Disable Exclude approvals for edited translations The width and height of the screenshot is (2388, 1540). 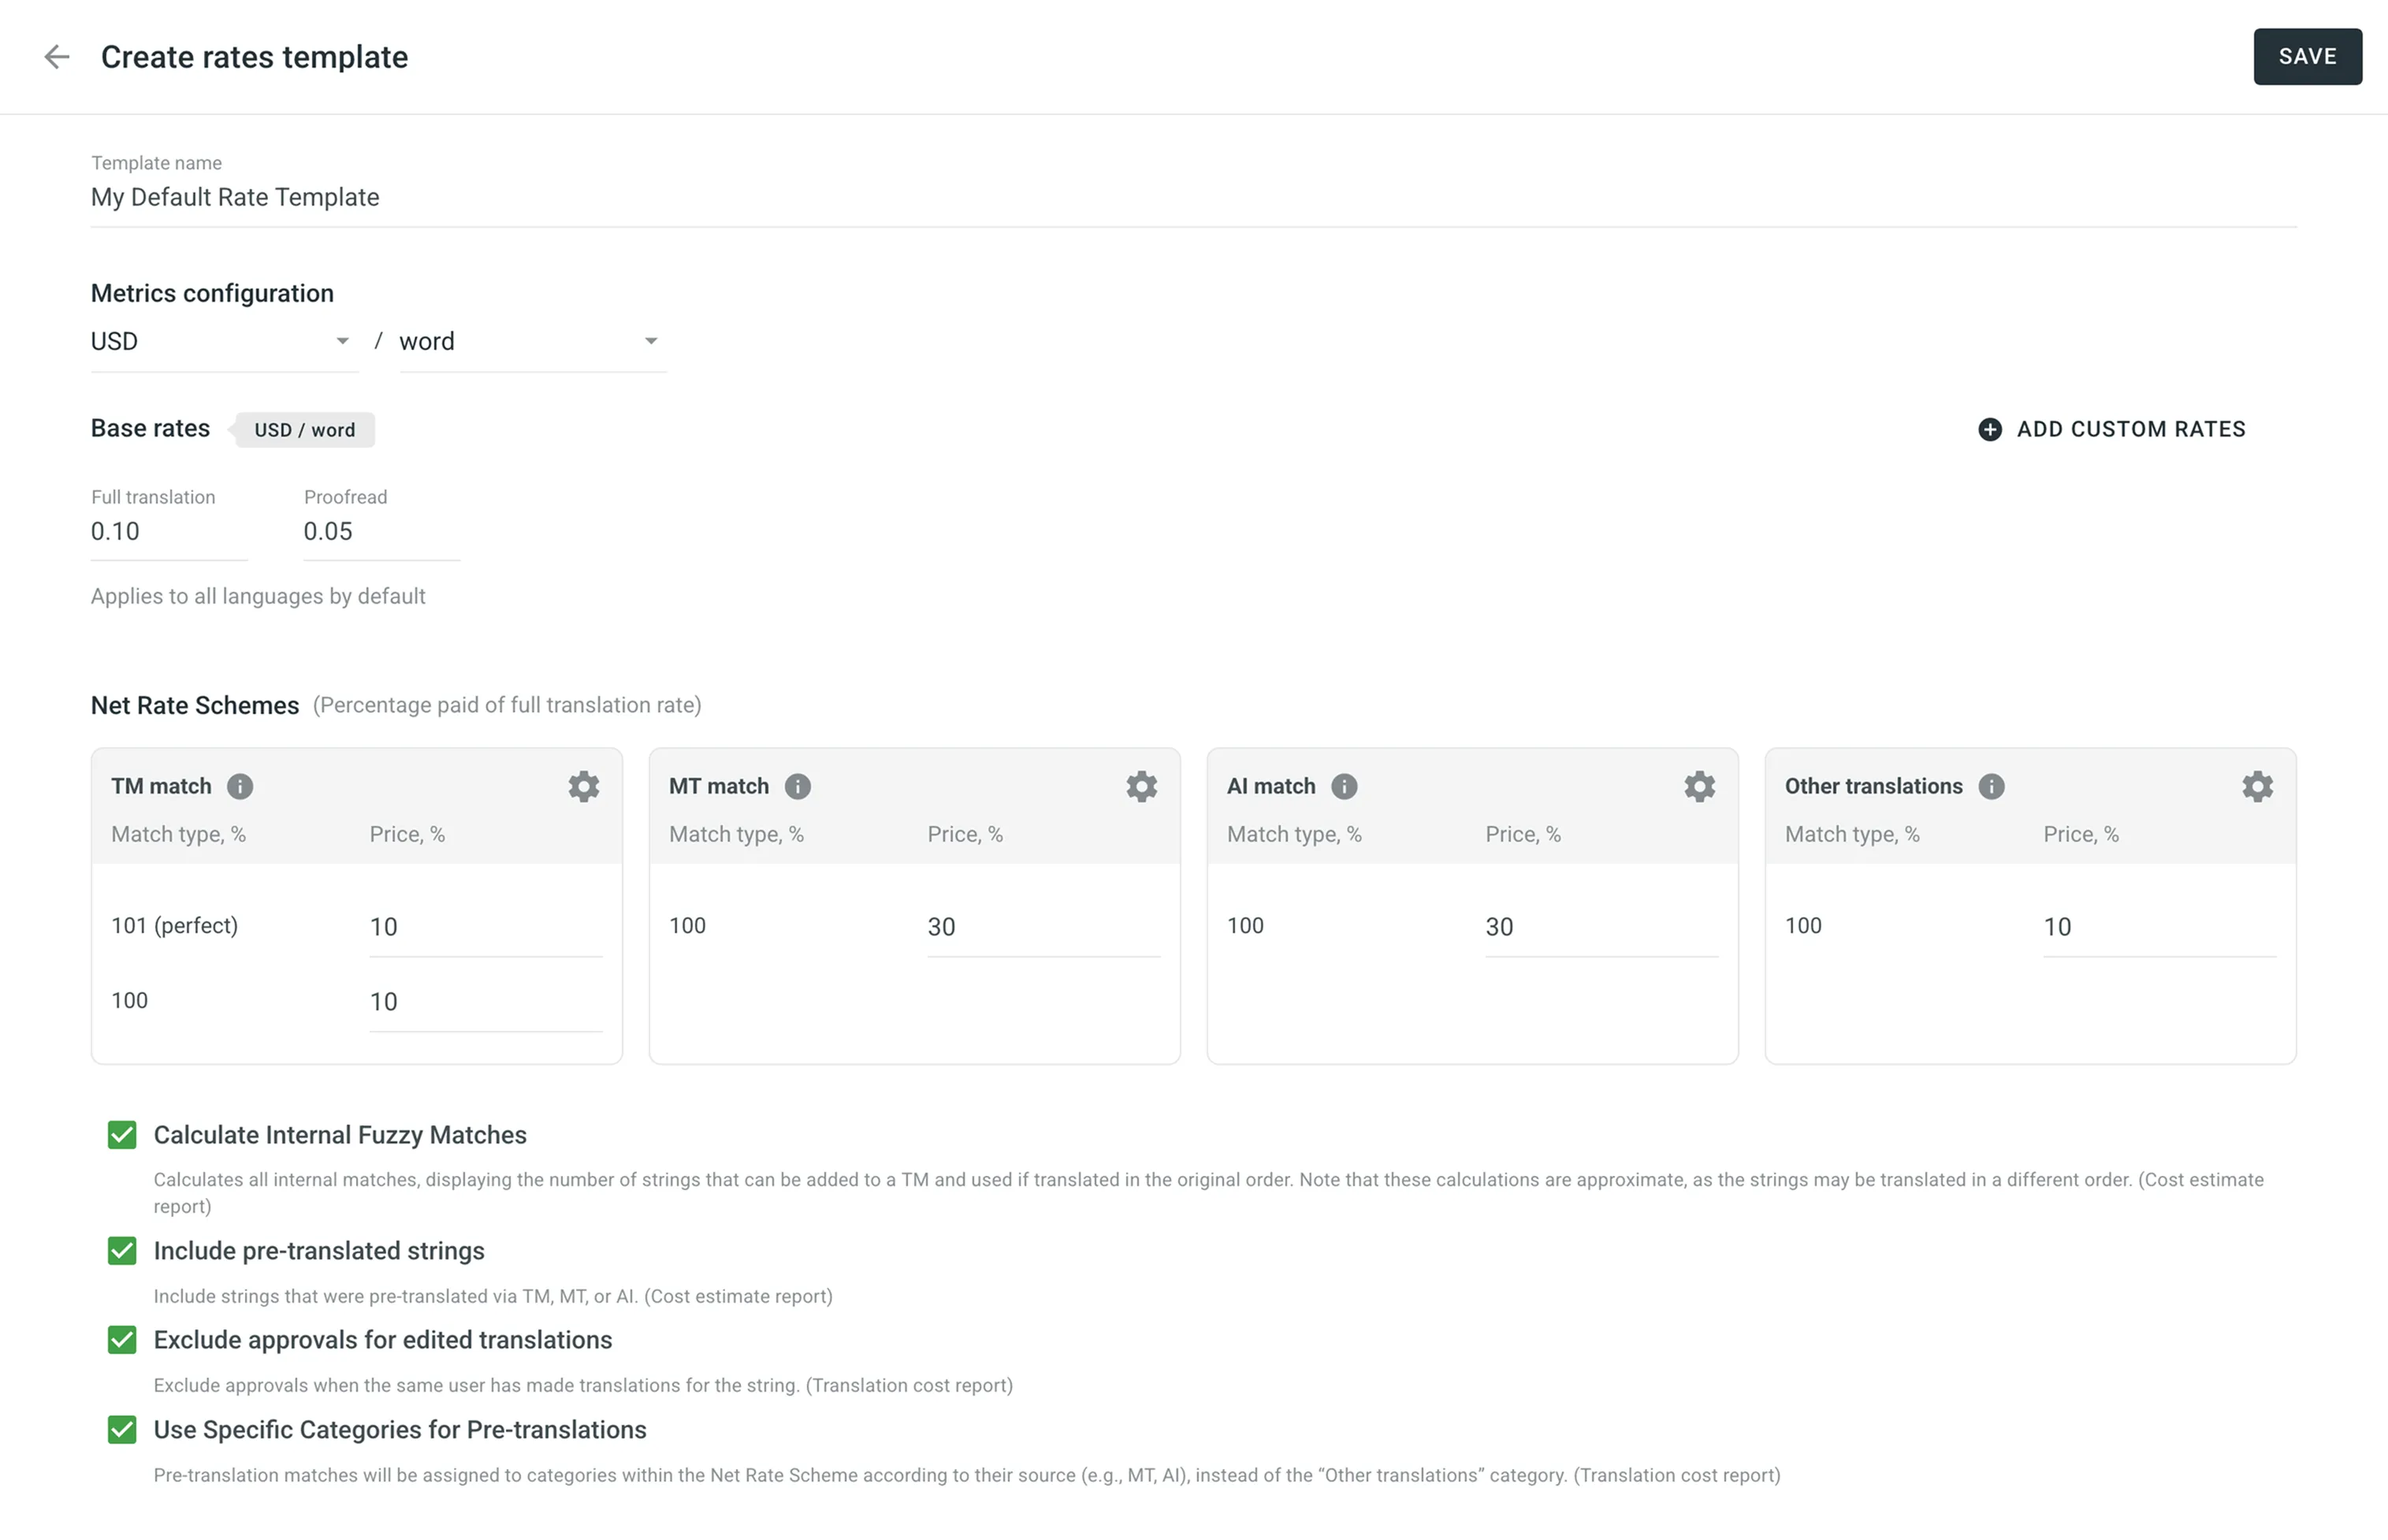point(122,1340)
